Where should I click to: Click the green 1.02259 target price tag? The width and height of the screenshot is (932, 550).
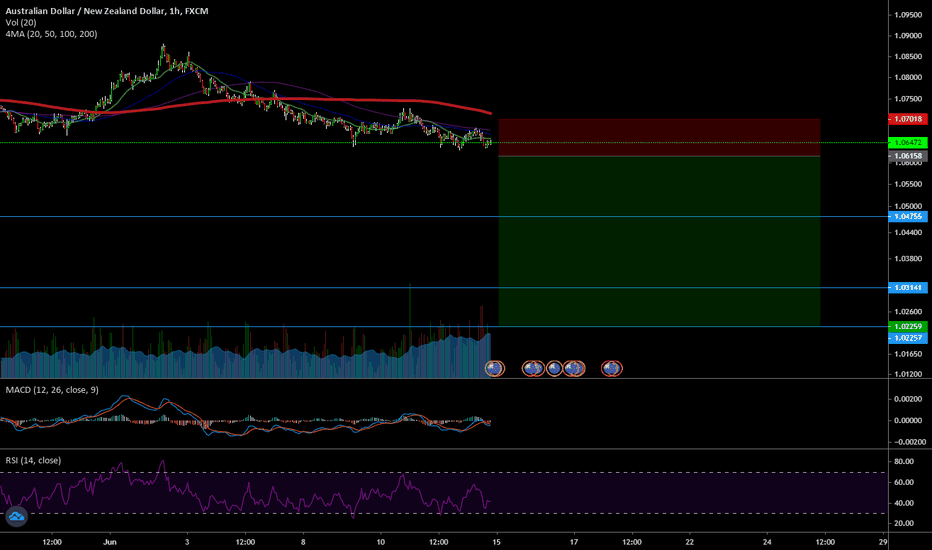tap(908, 326)
